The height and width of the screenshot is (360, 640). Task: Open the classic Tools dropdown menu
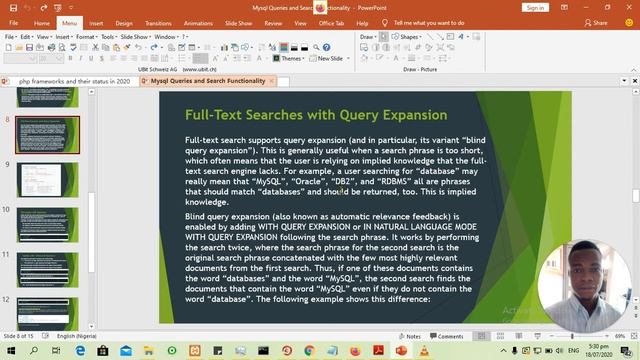point(109,37)
